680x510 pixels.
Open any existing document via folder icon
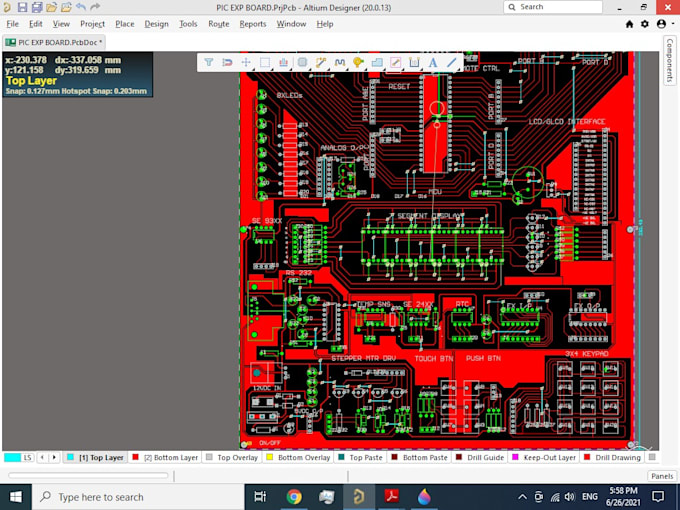click(52, 7)
